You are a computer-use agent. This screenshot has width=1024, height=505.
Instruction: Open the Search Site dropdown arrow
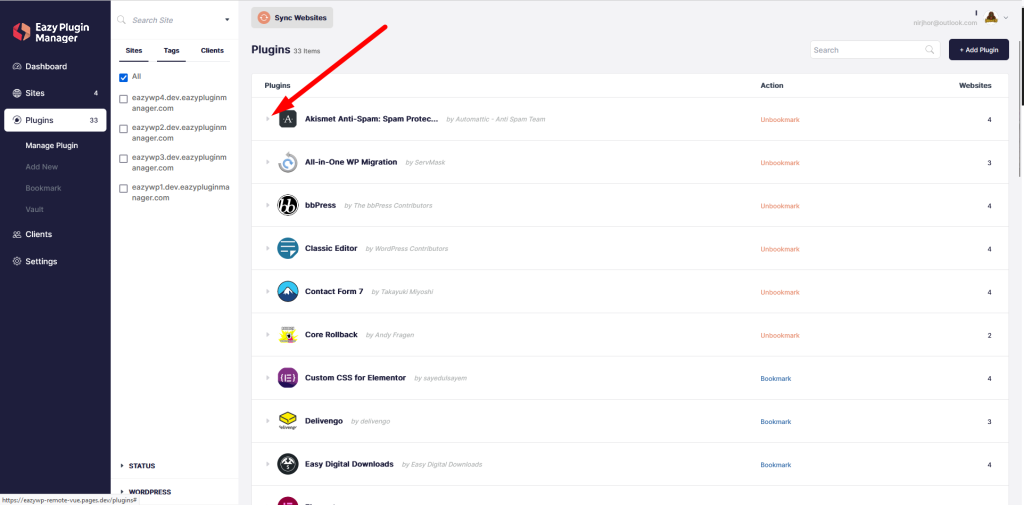[x=227, y=20]
